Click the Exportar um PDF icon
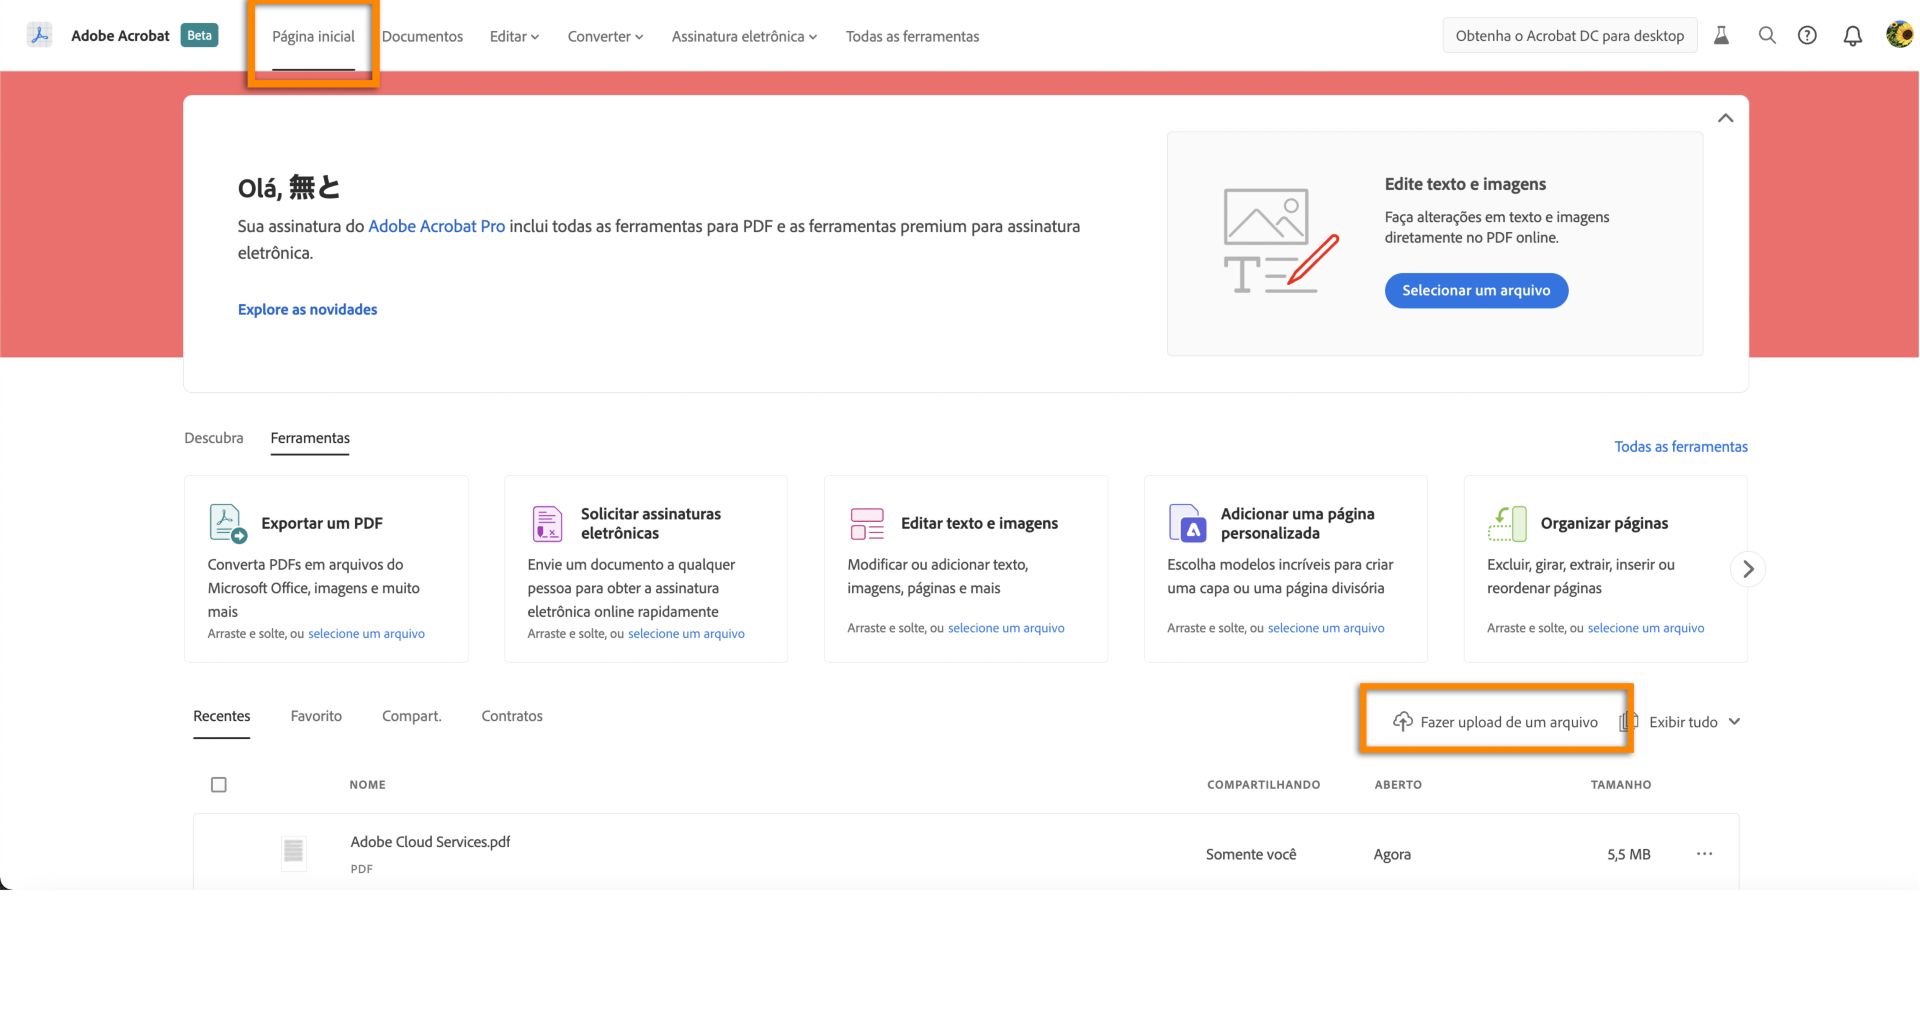 pos(227,523)
